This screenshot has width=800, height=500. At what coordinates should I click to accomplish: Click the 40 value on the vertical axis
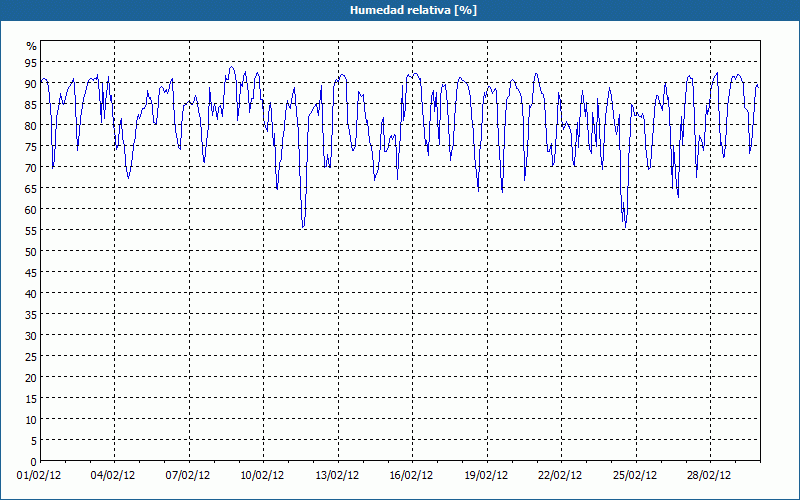[32, 294]
